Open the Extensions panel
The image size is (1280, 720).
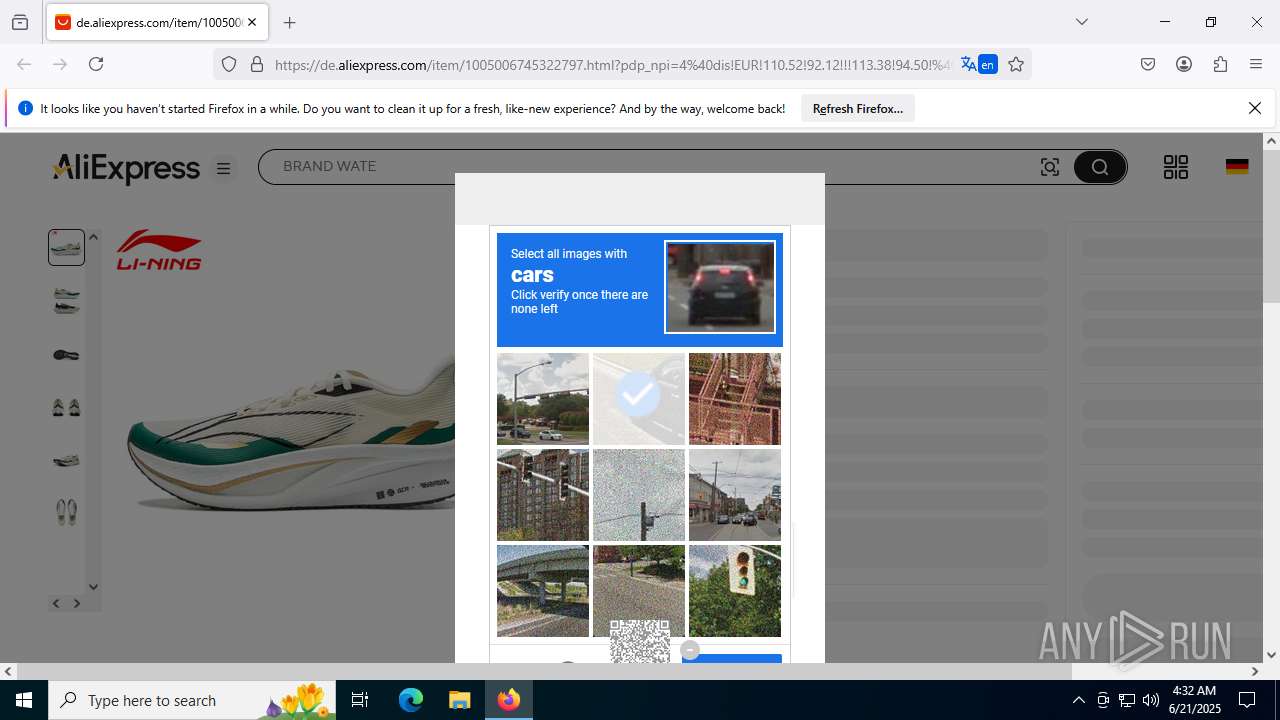coord(1220,64)
